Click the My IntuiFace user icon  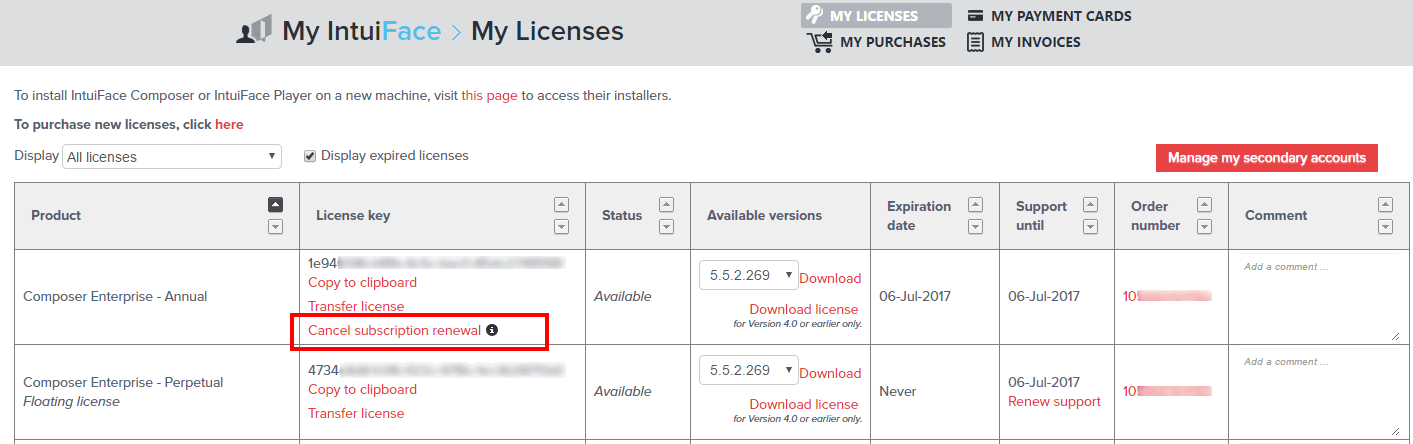tap(254, 31)
